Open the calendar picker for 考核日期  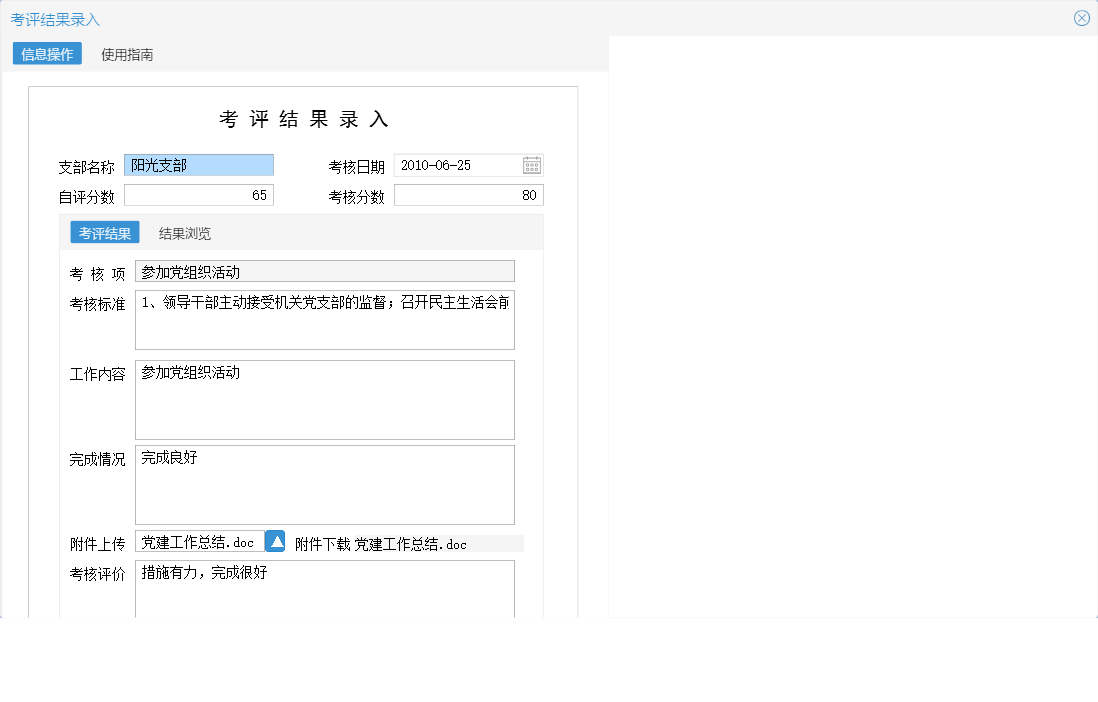pos(532,164)
